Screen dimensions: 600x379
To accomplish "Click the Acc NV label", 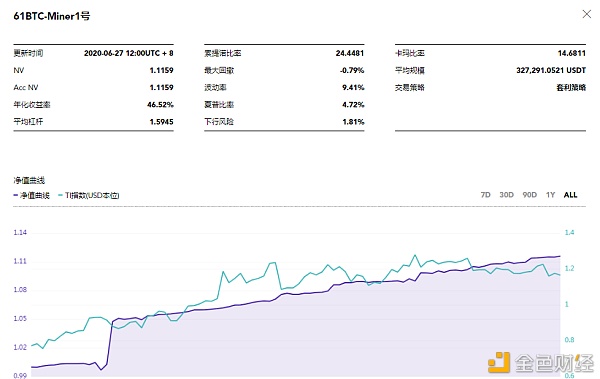I will pos(26,88).
